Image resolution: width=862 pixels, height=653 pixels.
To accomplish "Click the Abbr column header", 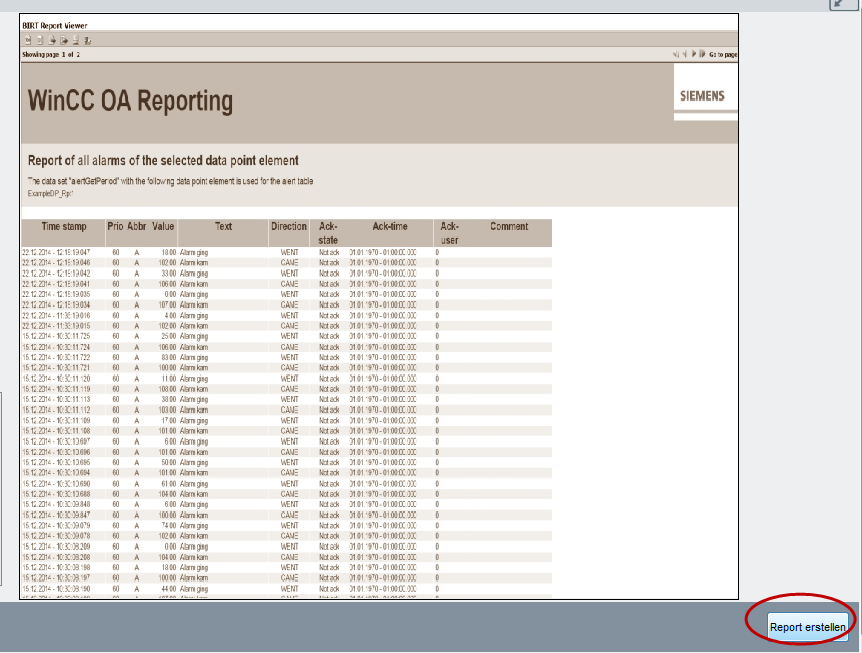I will 136,226.
